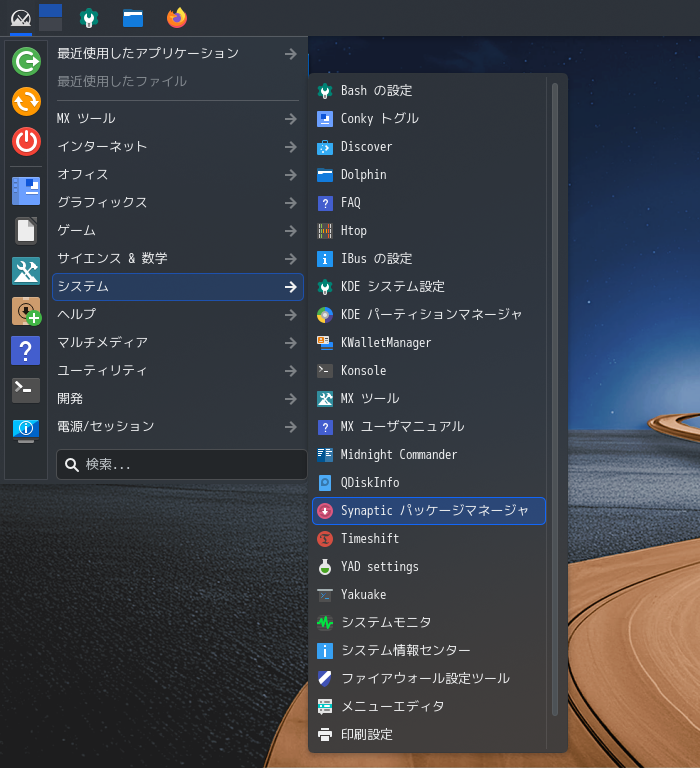Open 印刷設定 entry
This screenshot has width=700, height=768.
point(429,735)
